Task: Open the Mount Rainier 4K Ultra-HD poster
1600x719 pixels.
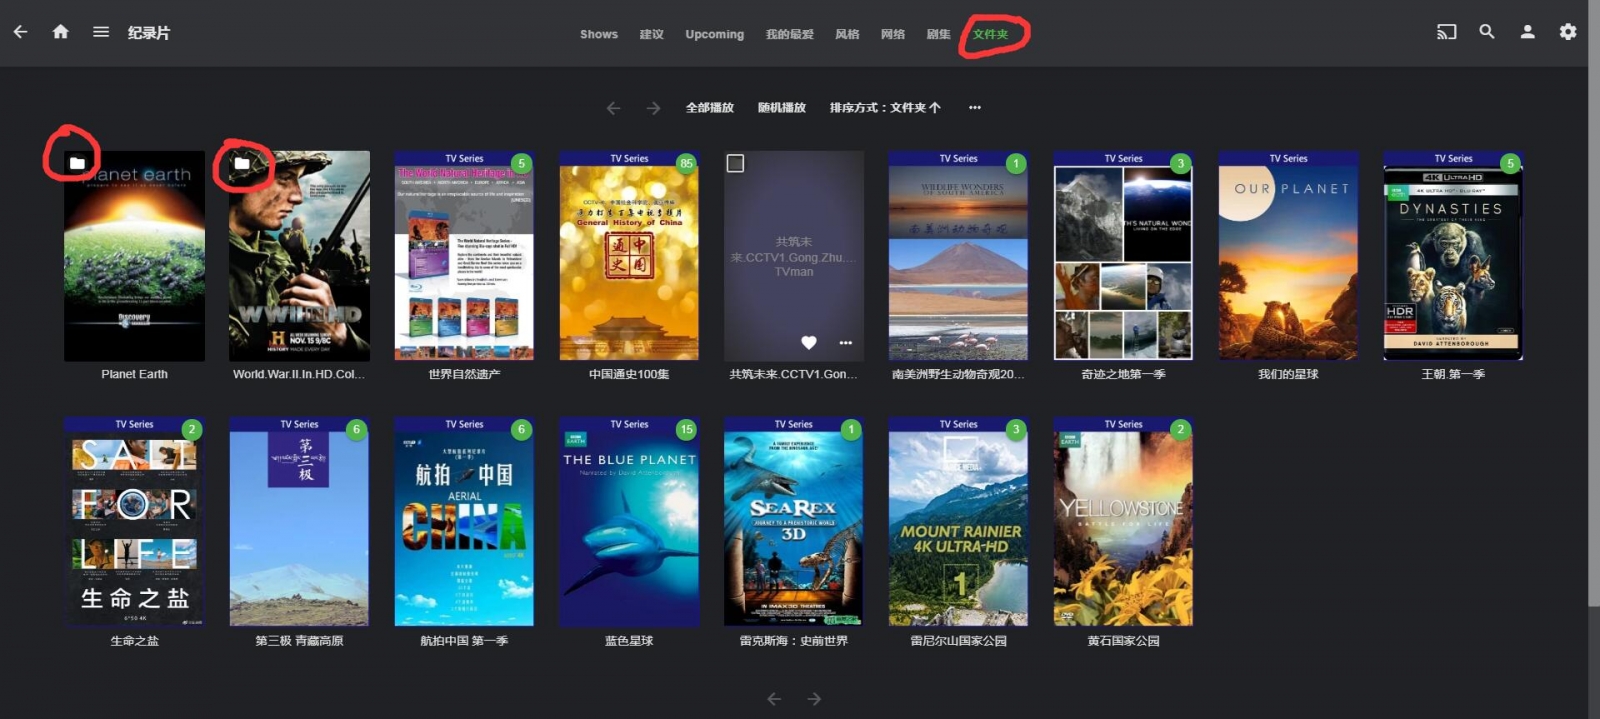Action: [958, 522]
